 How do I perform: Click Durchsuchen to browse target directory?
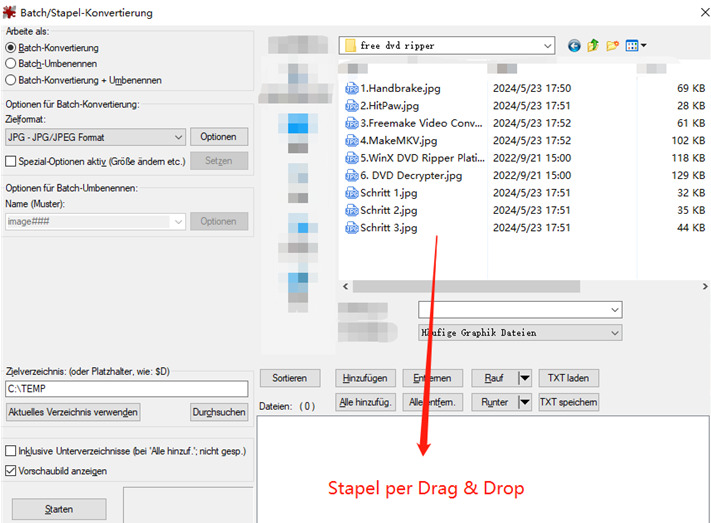[218, 412]
